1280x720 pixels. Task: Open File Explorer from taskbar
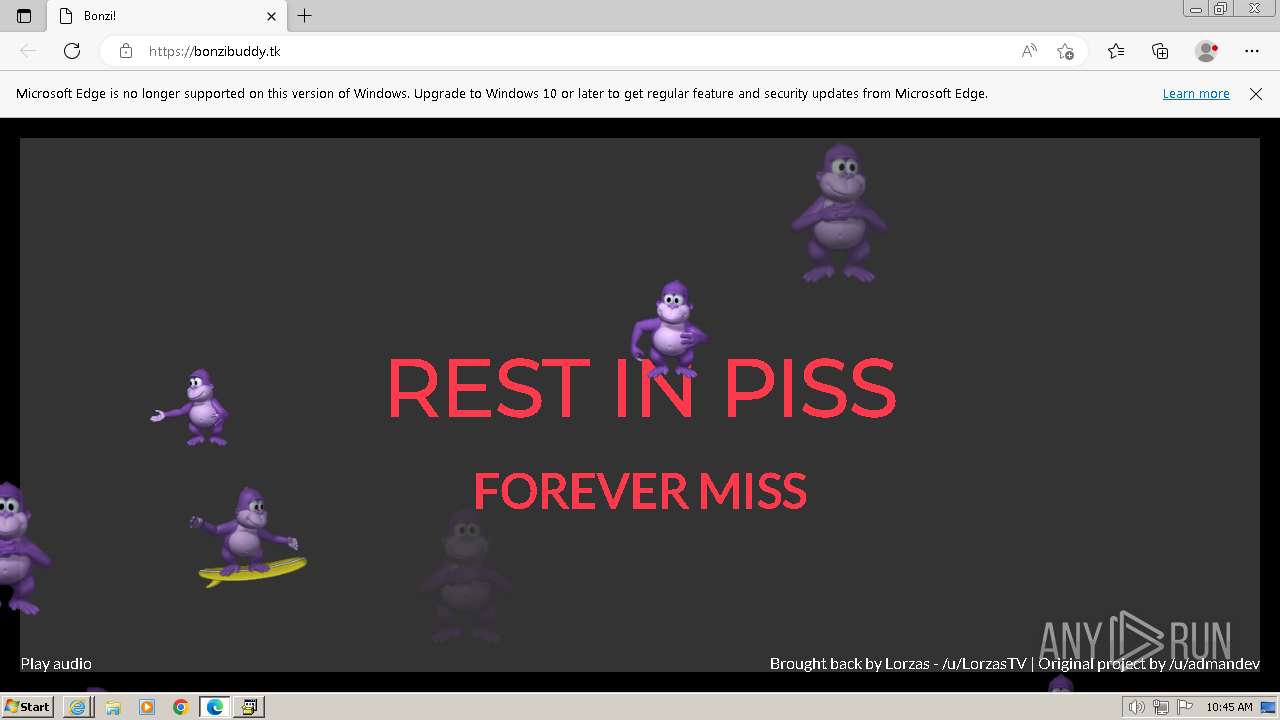pyautogui.click(x=113, y=707)
